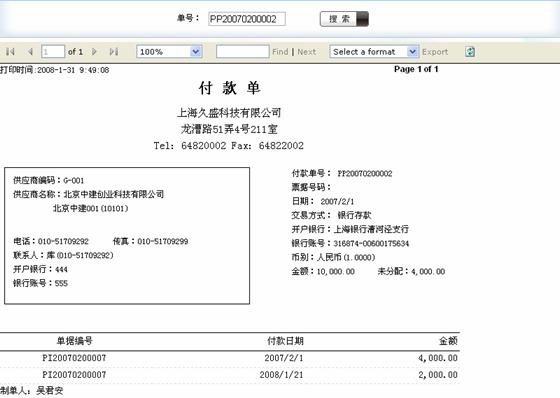Select 交易方式 银行存款
The width and height of the screenshot is (560, 398).
[331, 215]
